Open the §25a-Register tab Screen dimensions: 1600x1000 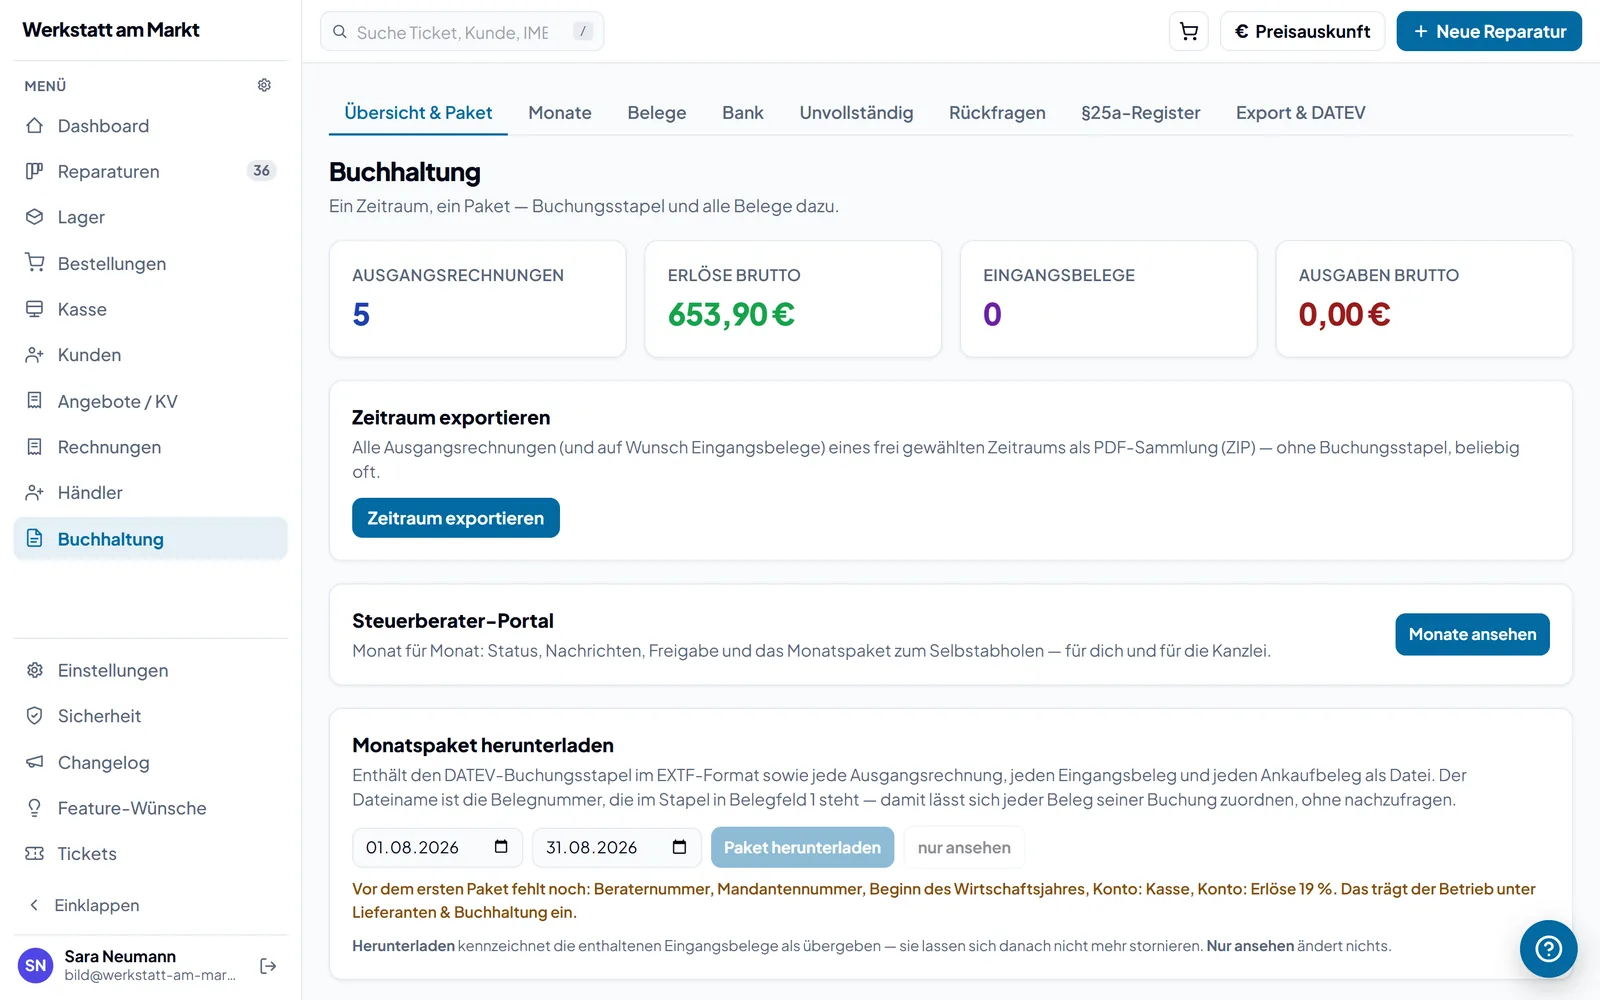click(x=1141, y=113)
